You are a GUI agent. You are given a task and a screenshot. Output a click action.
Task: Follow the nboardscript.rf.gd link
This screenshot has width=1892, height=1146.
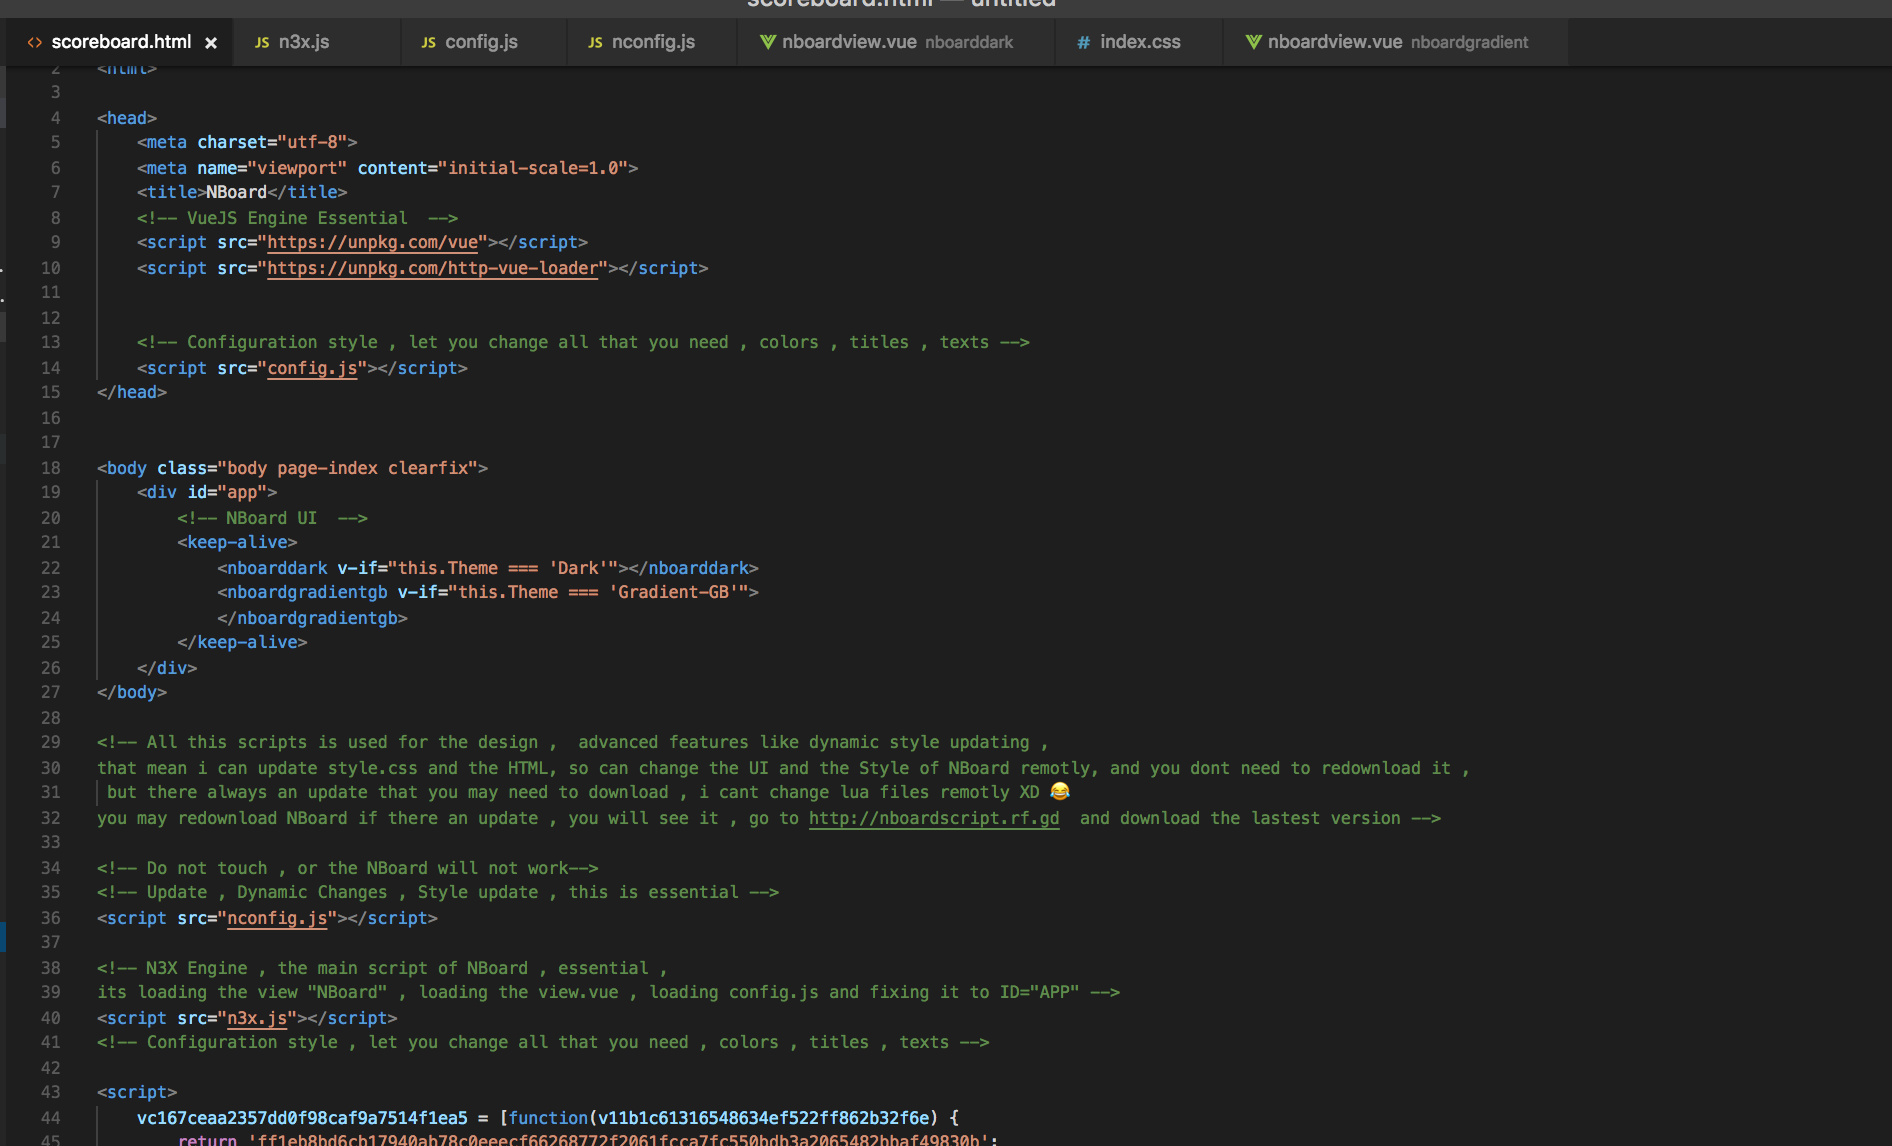pyautogui.click(x=934, y=818)
